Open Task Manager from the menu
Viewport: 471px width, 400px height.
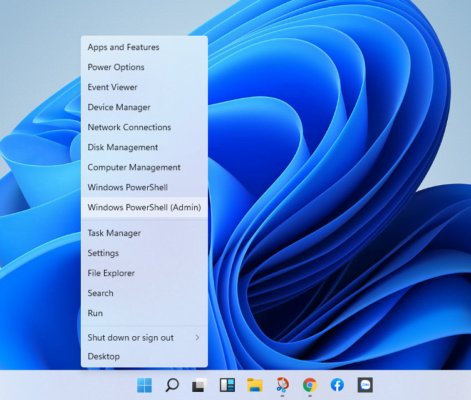144,233
